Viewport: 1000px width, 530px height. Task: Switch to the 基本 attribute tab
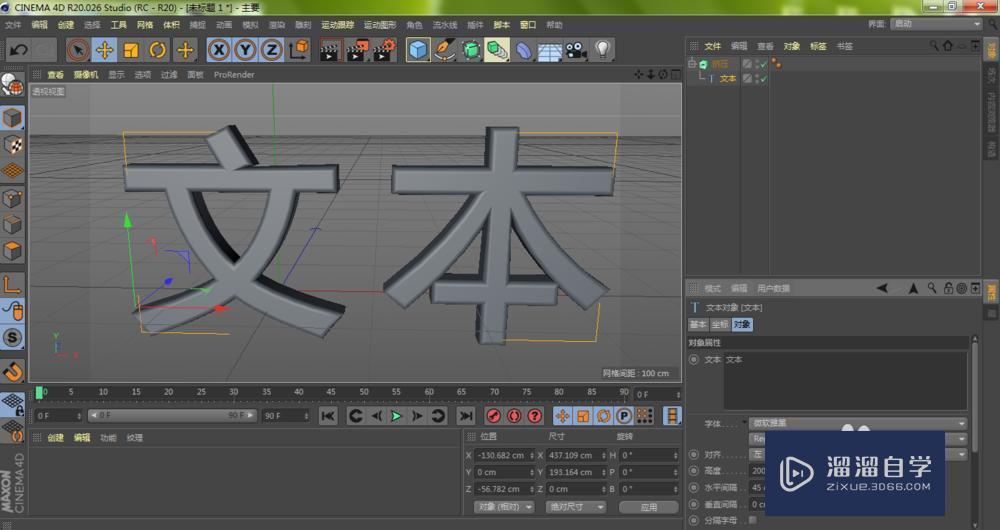click(x=698, y=325)
